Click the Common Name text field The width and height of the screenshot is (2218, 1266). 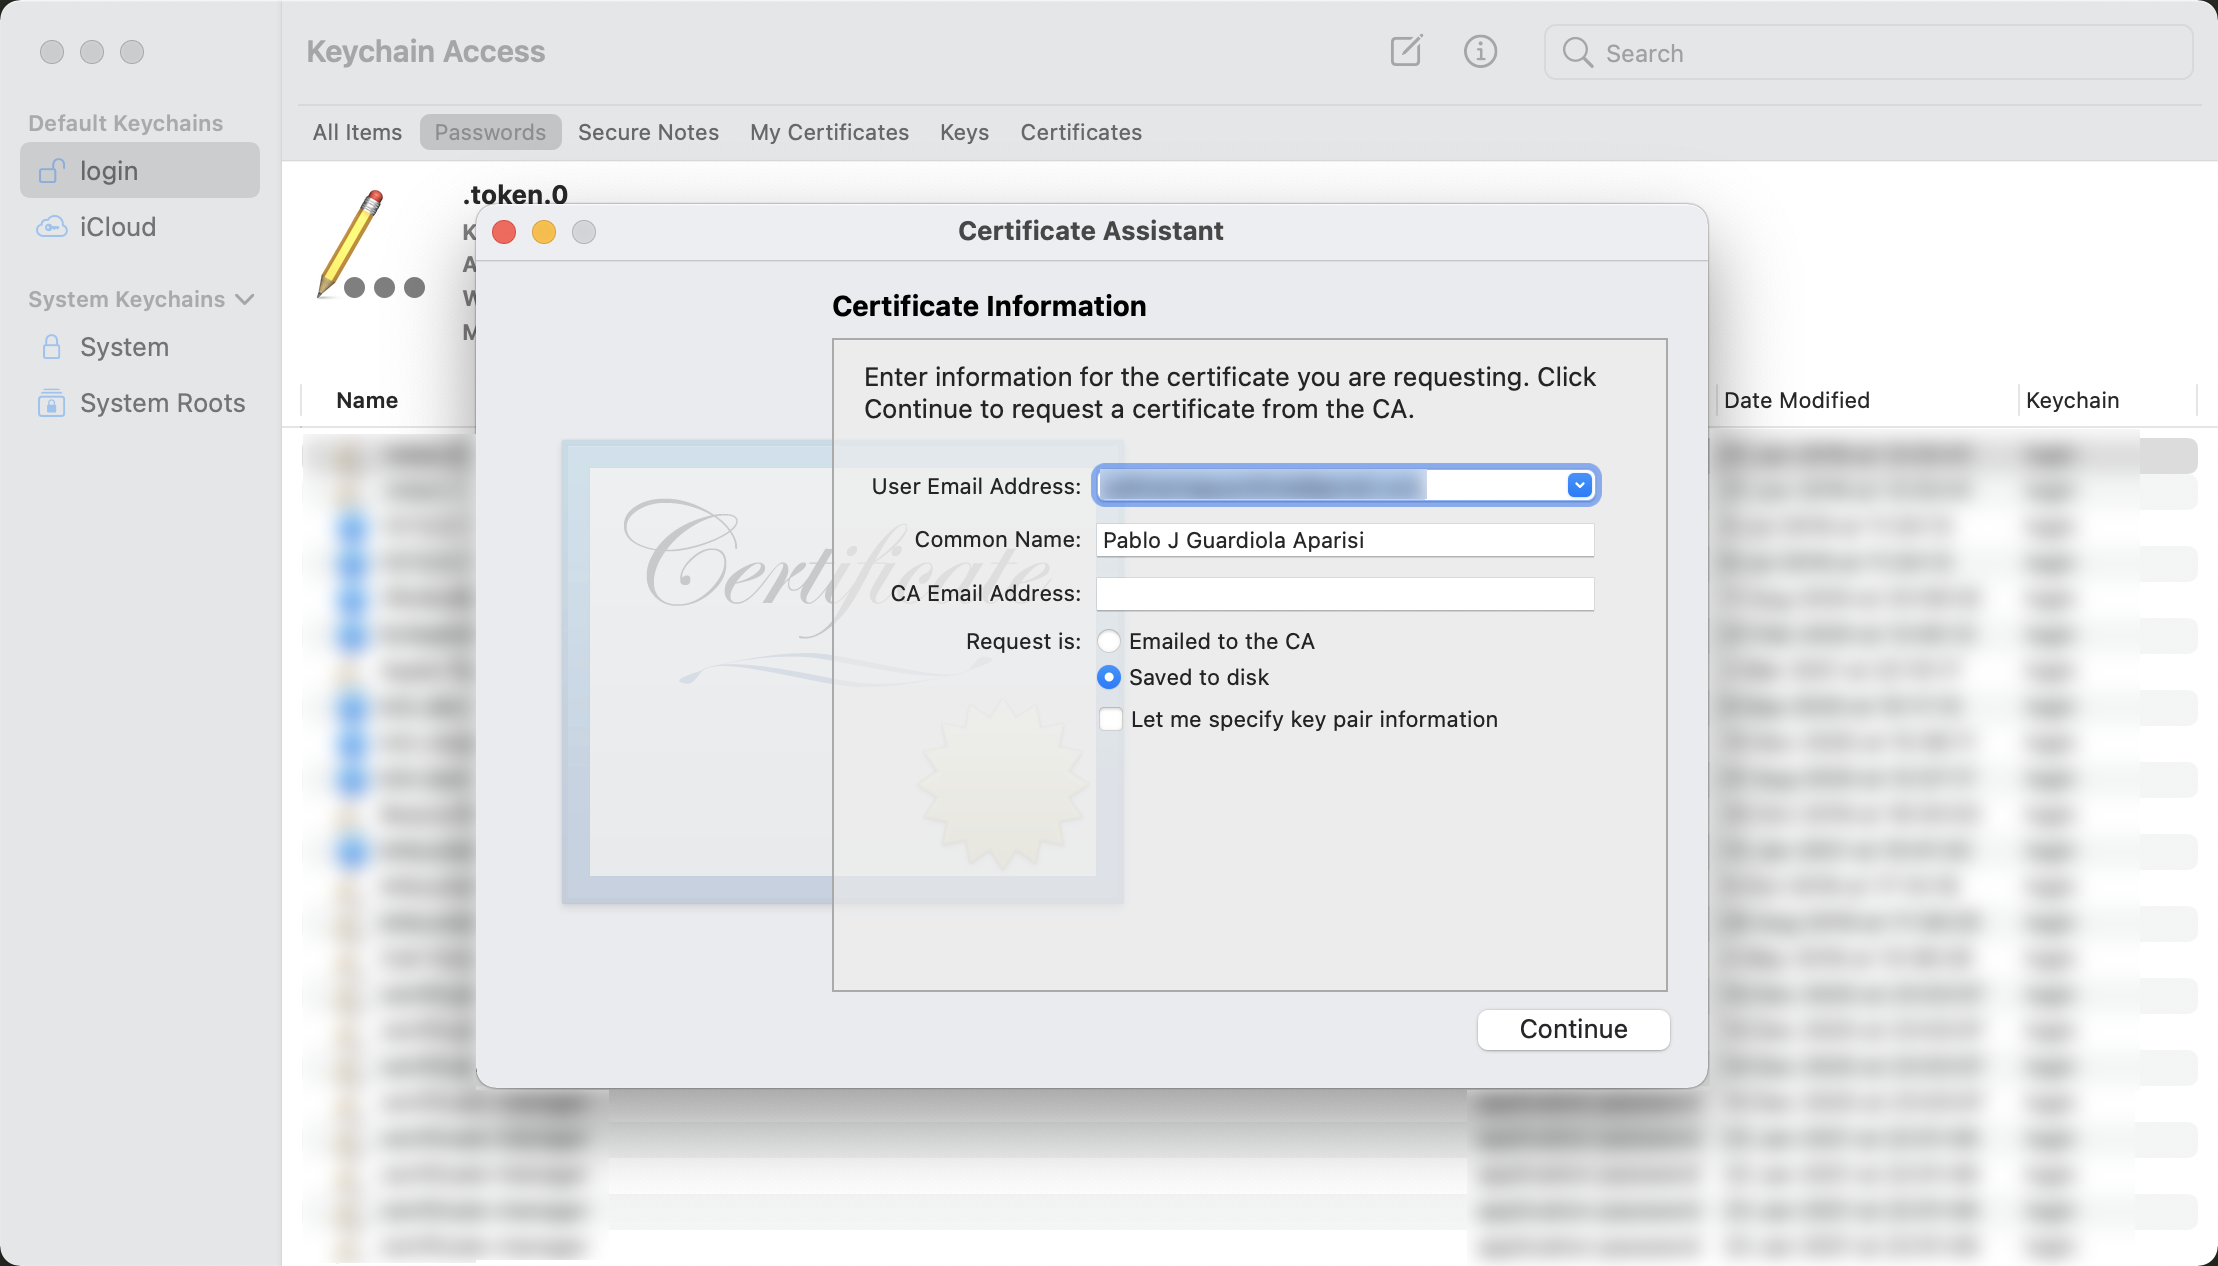pos(1344,540)
